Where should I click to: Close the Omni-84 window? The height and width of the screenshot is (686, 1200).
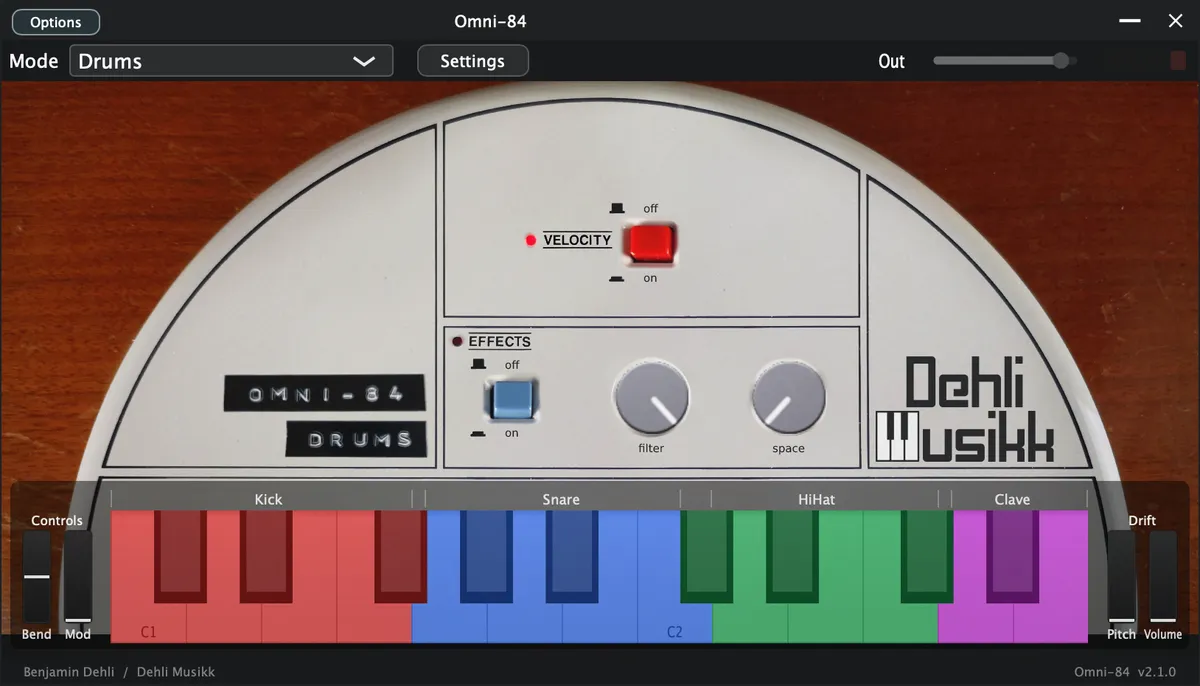(1176, 21)
